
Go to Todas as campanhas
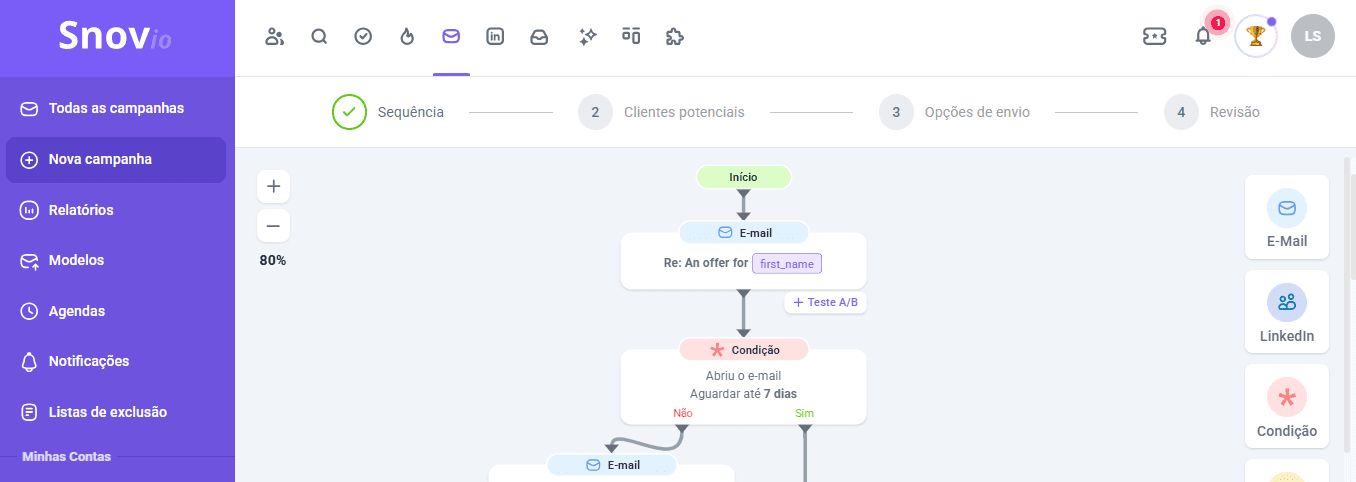click(116, 108)
